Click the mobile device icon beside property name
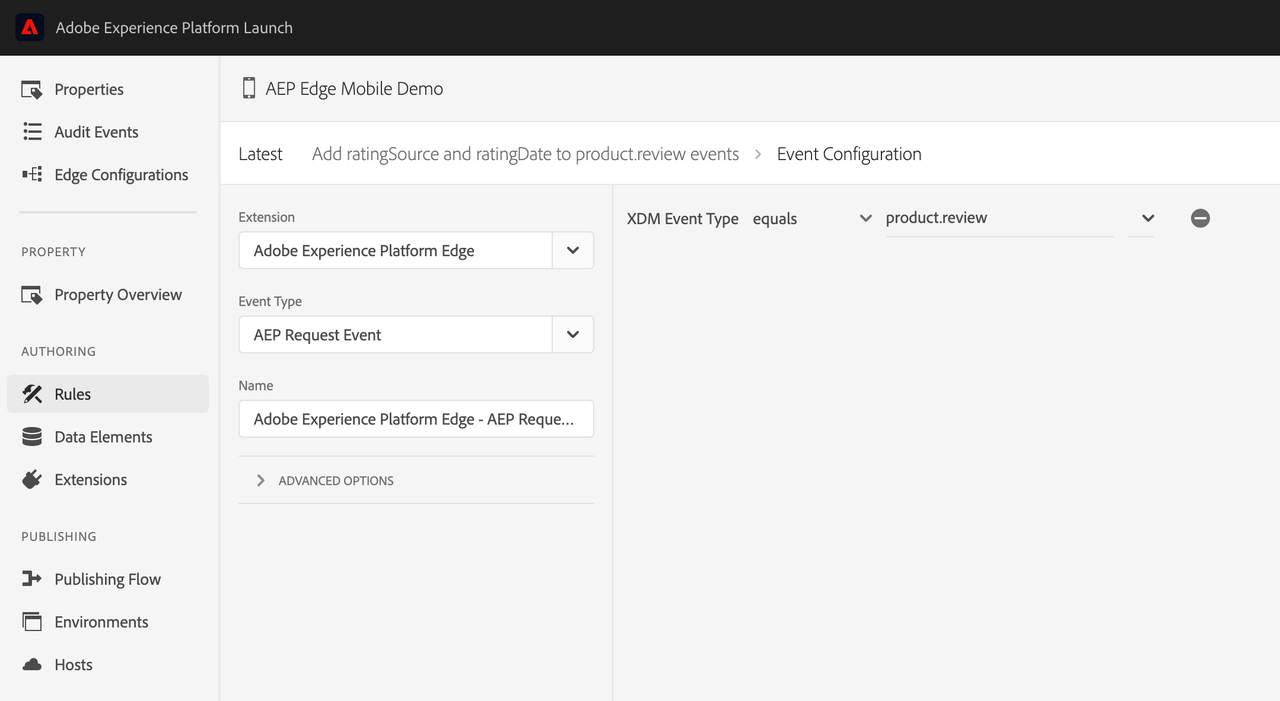 coord(249,89)
